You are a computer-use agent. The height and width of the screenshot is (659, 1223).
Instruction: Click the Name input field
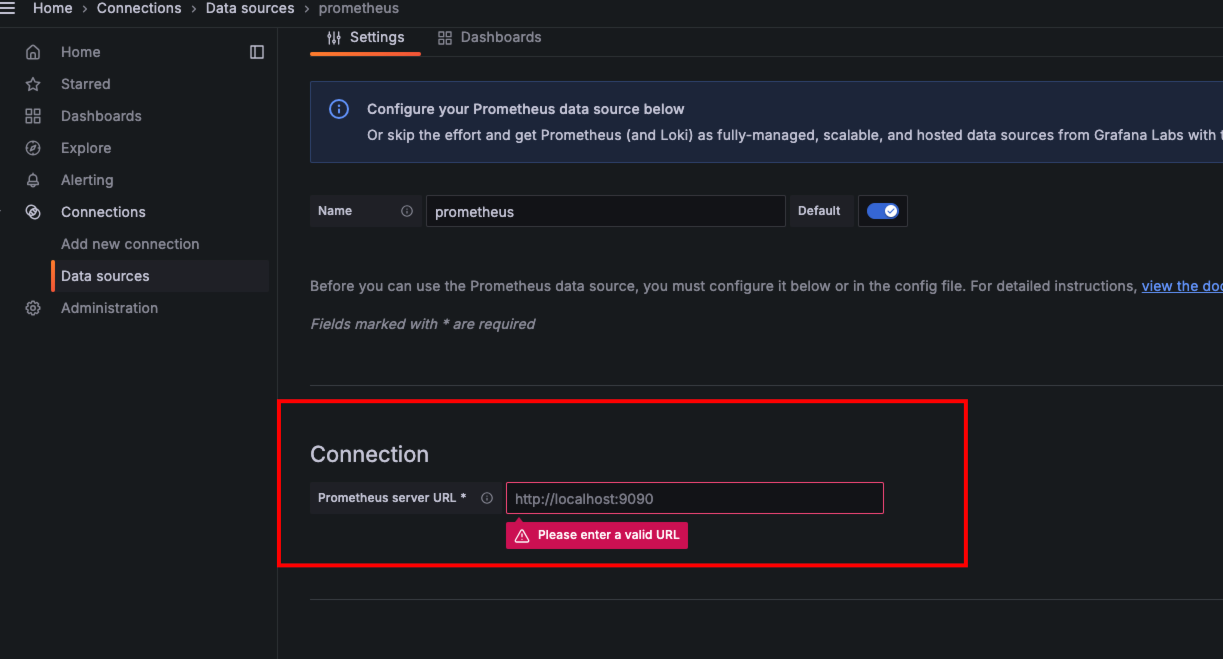point(606,211)
